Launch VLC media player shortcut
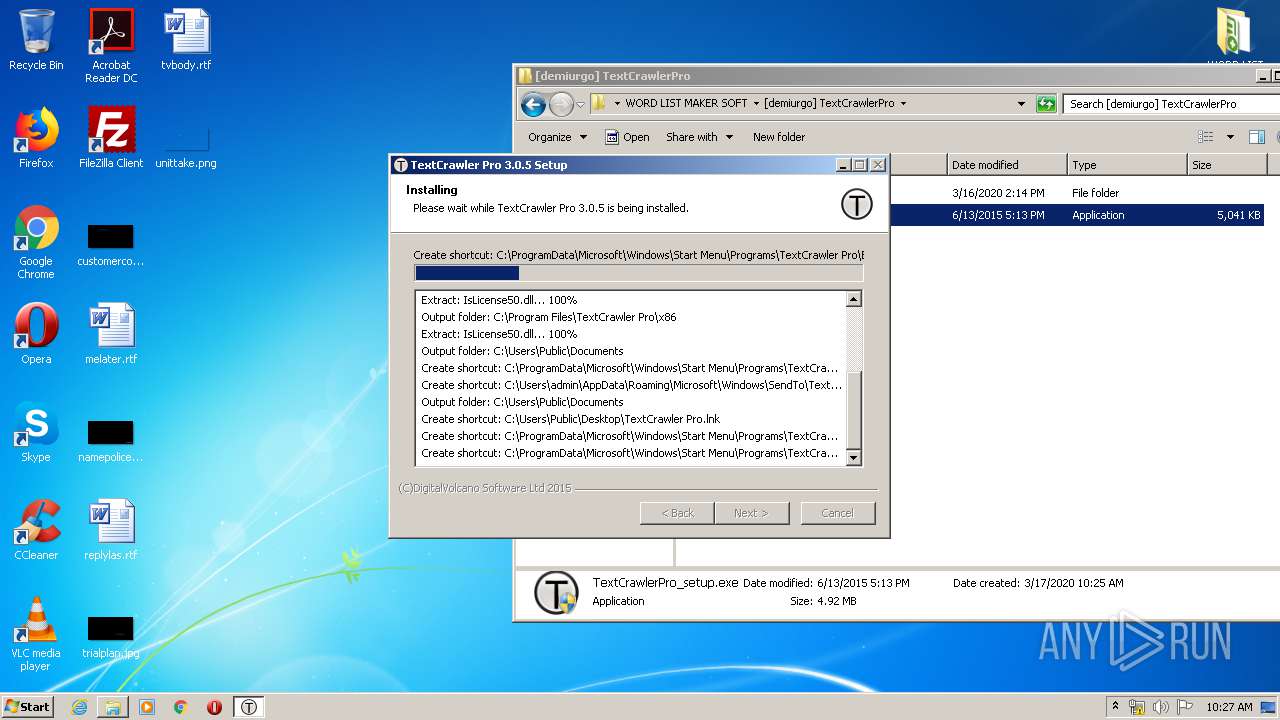This screenshot has width=1280, height=720. (x=36, y=634)
